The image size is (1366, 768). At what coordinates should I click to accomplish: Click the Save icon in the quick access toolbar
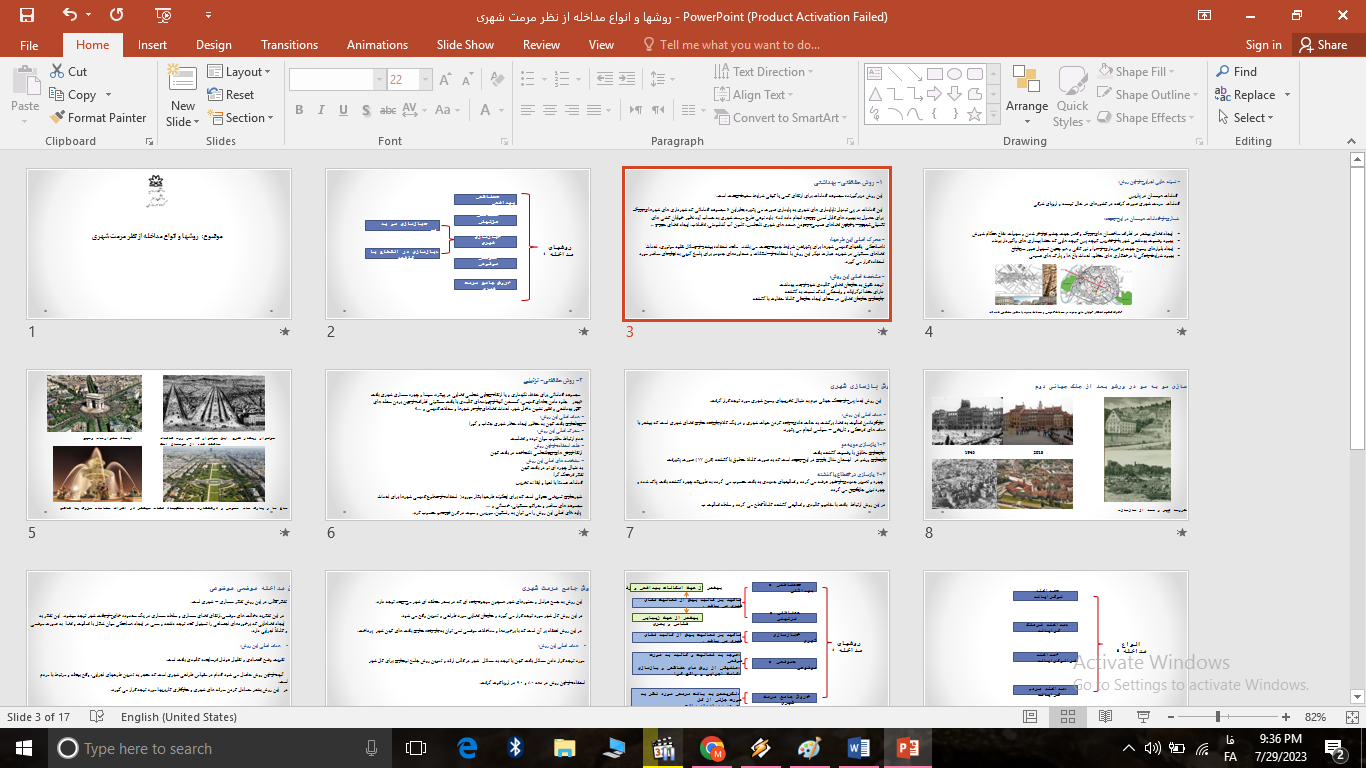pyautogui.click(x=26, y=15)
